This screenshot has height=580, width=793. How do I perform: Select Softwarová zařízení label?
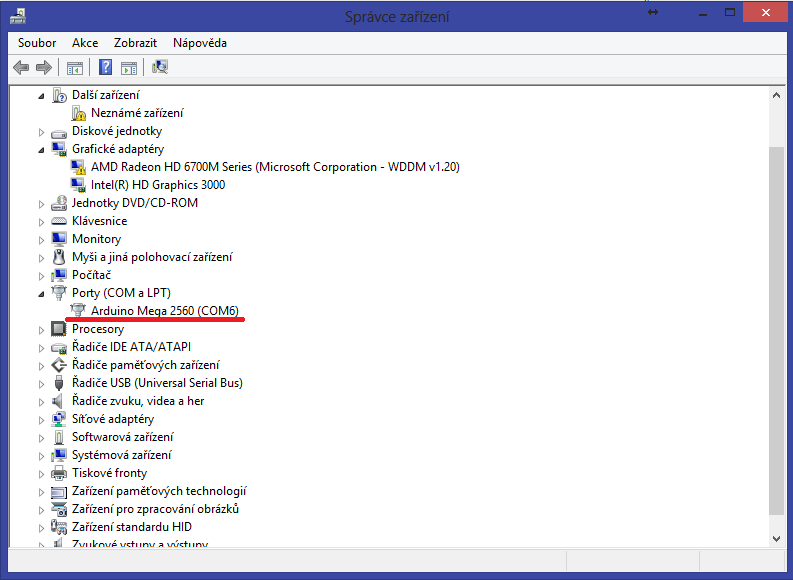click(x=123, y=437)
